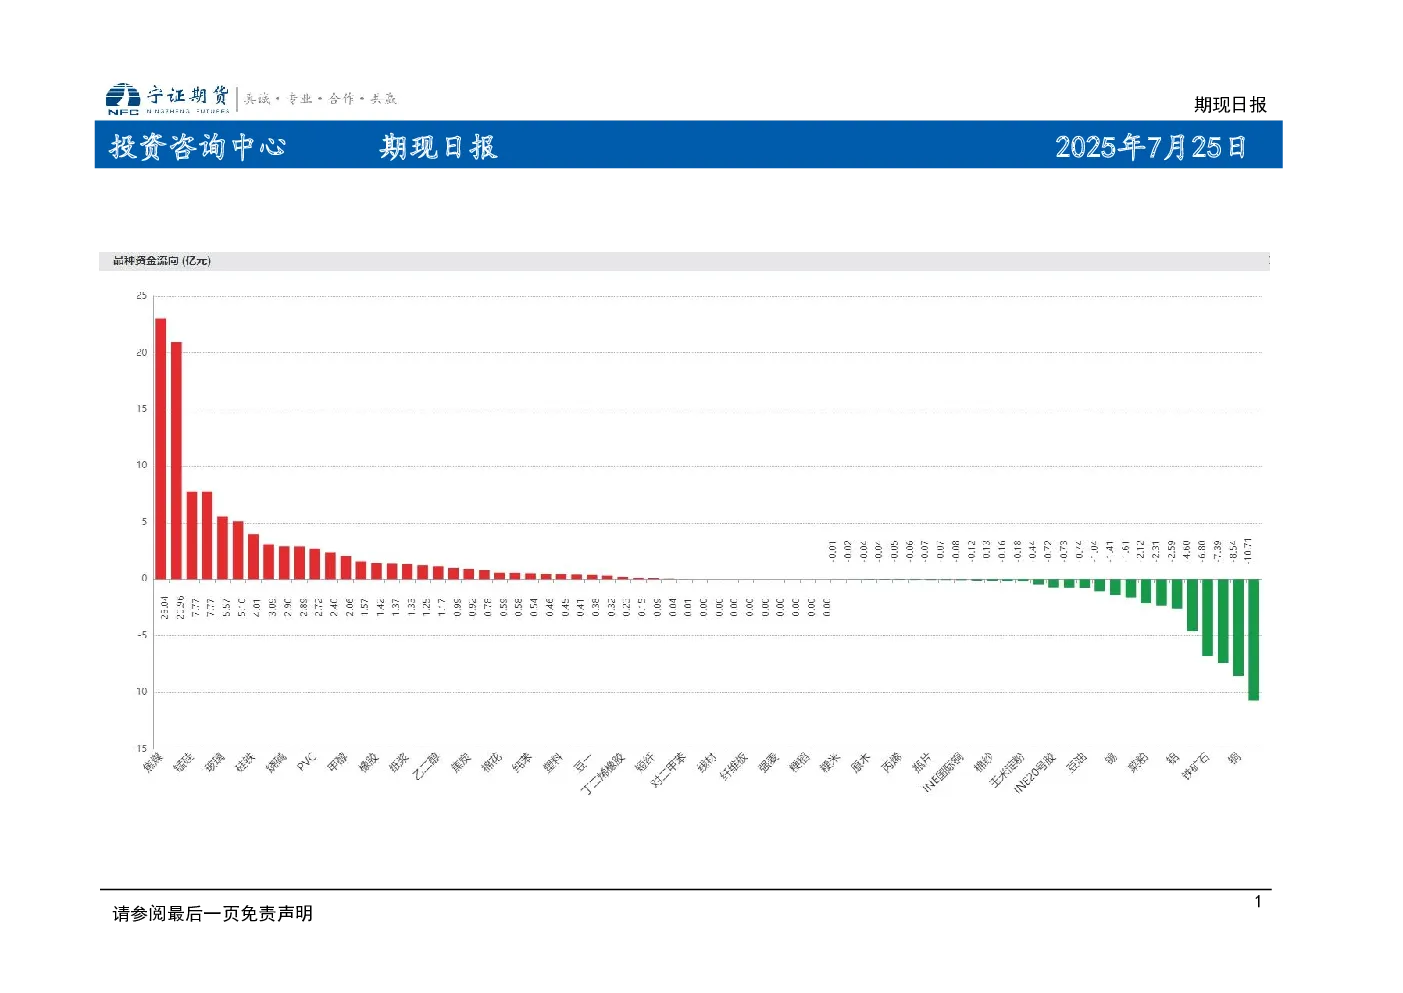Click the x-axis label INE20号胶
This screenshot has width=1403, height=993.
point(1035,773)
